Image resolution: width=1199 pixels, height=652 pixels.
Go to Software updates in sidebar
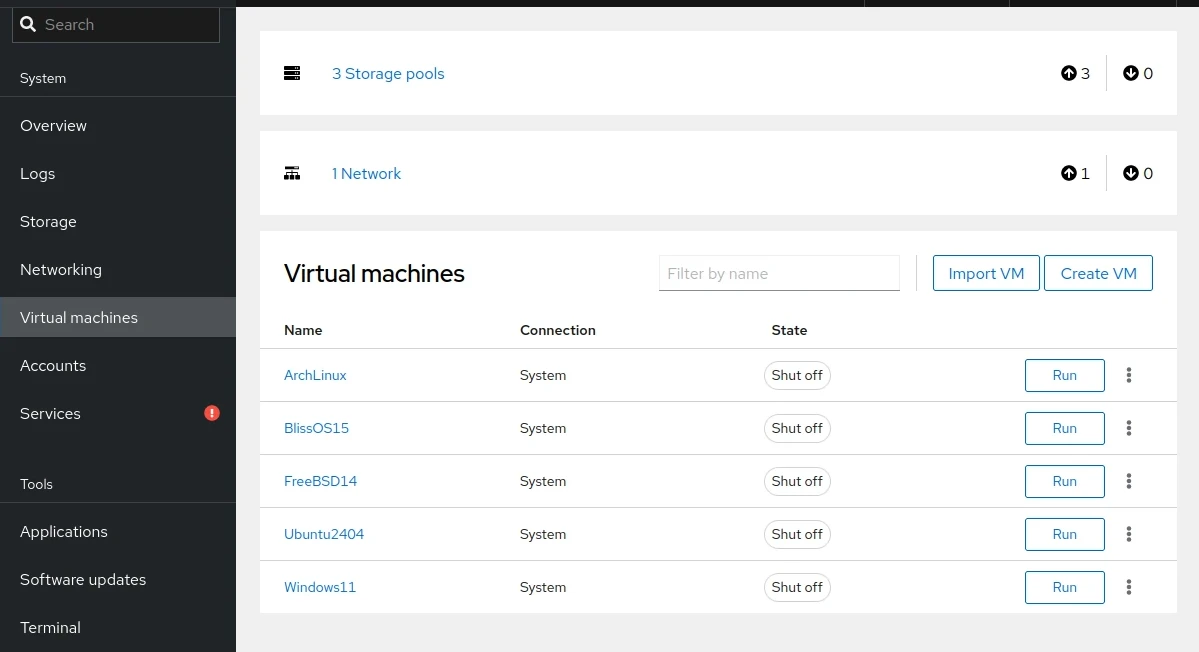point(83,579)
